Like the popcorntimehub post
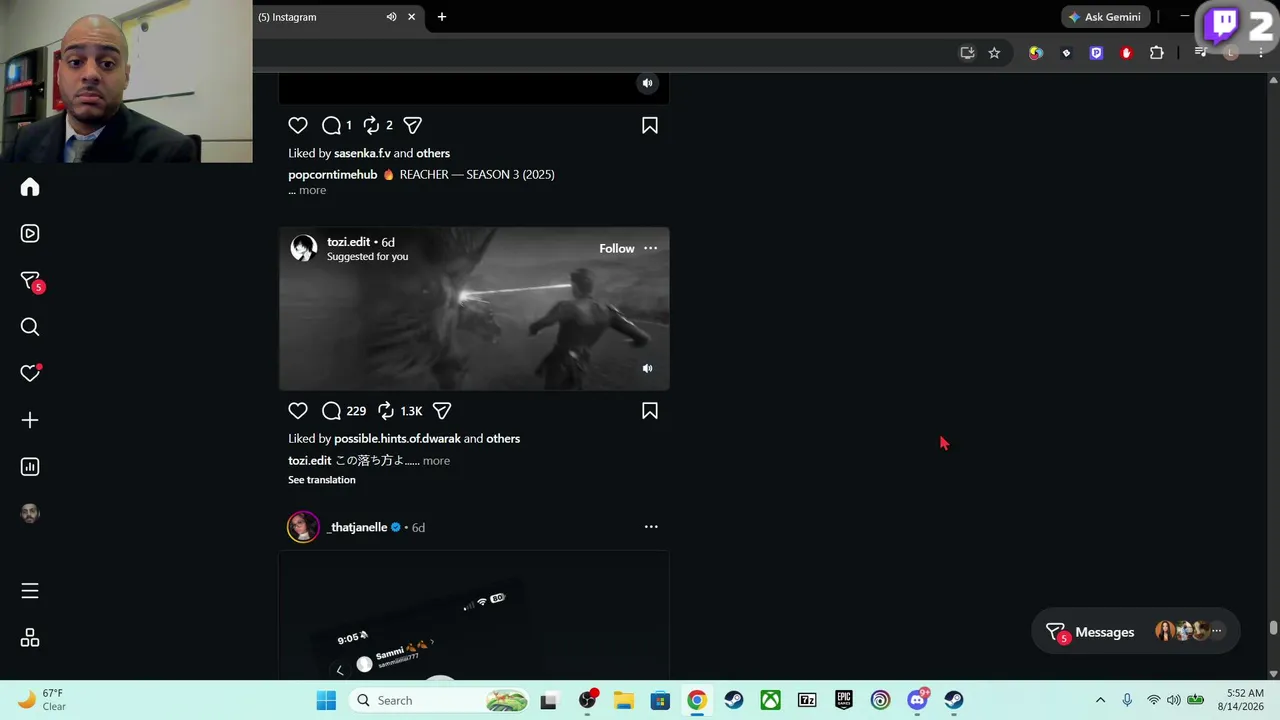 click(298, 125)
